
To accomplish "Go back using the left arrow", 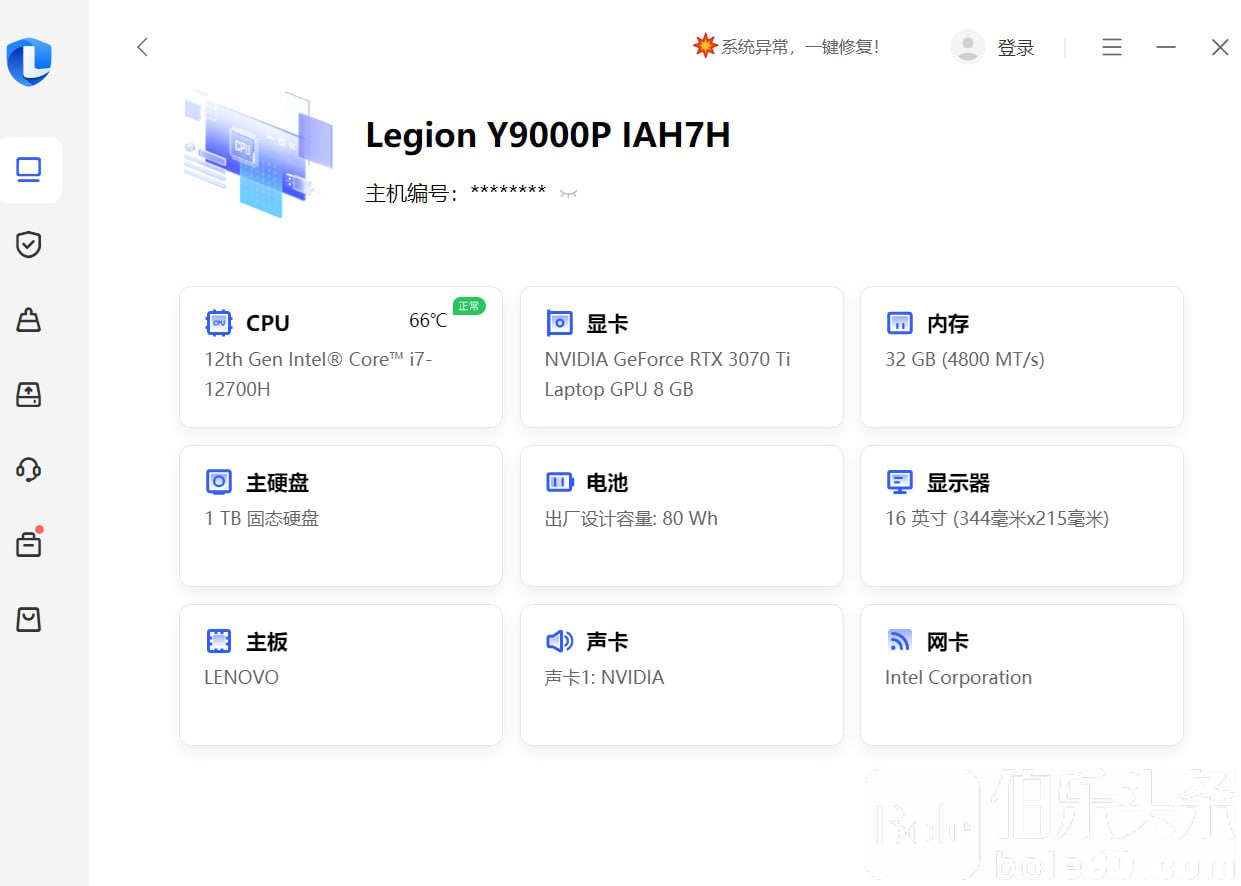I will point(142,47).
